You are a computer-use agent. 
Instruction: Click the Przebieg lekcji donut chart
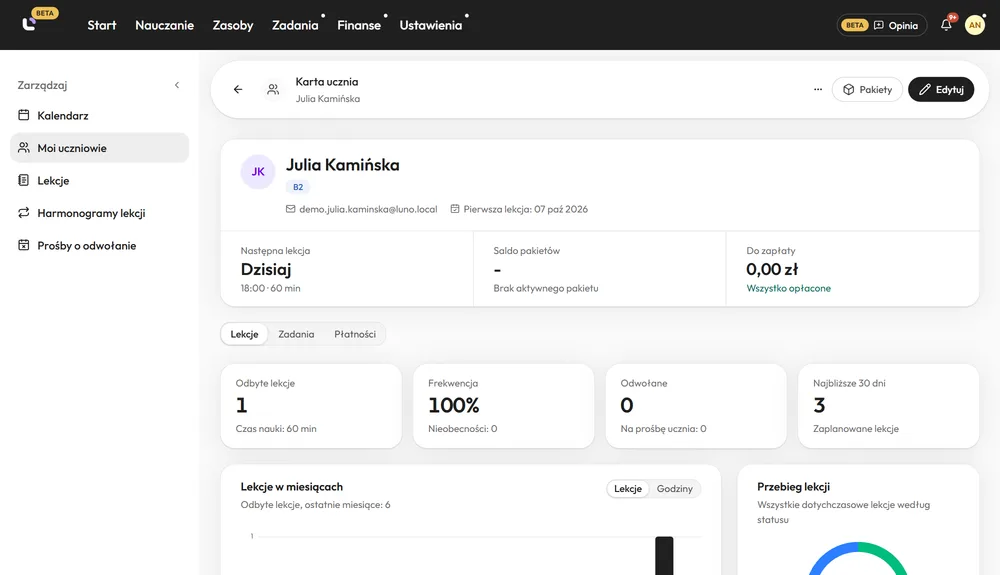[x=858, y=558]
